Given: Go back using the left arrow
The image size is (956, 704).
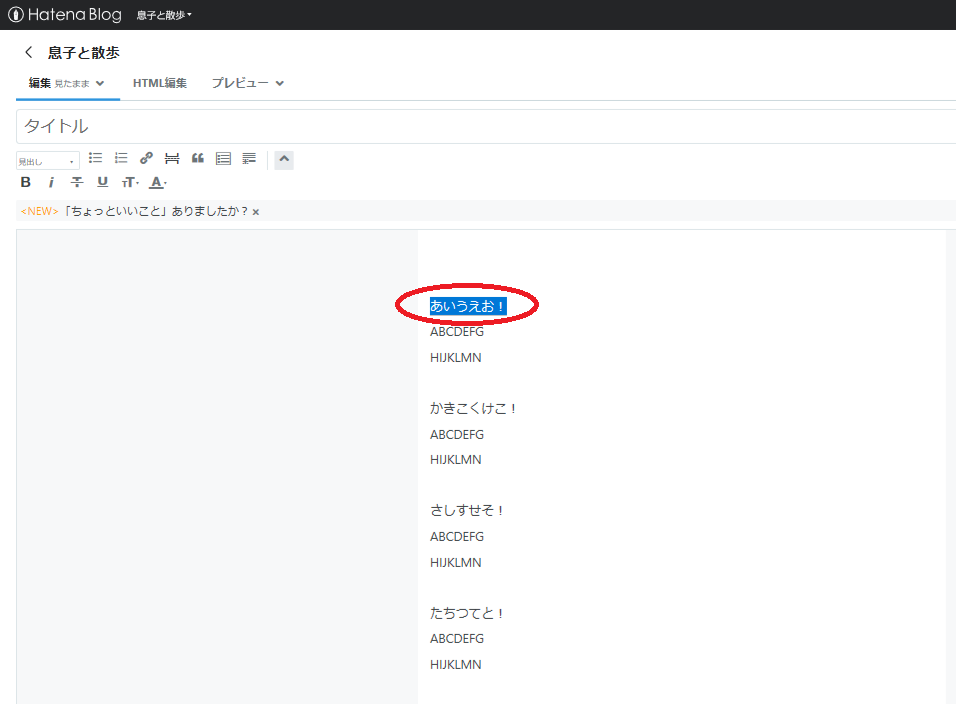Looking at the screenshot, I should tap(28, 52).
